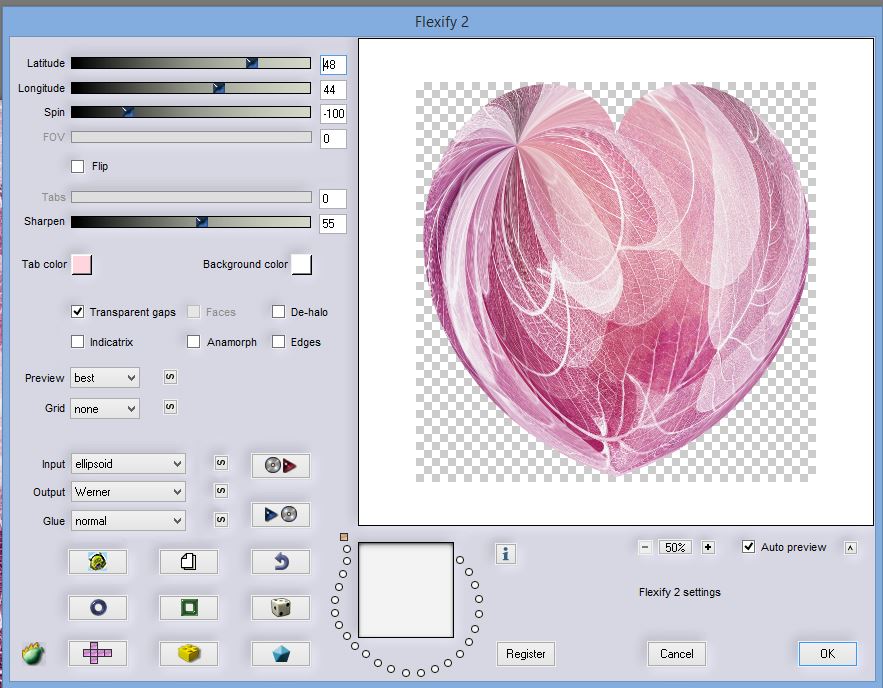Expand the Preview quality dropdown

click(x=105, y=378)
